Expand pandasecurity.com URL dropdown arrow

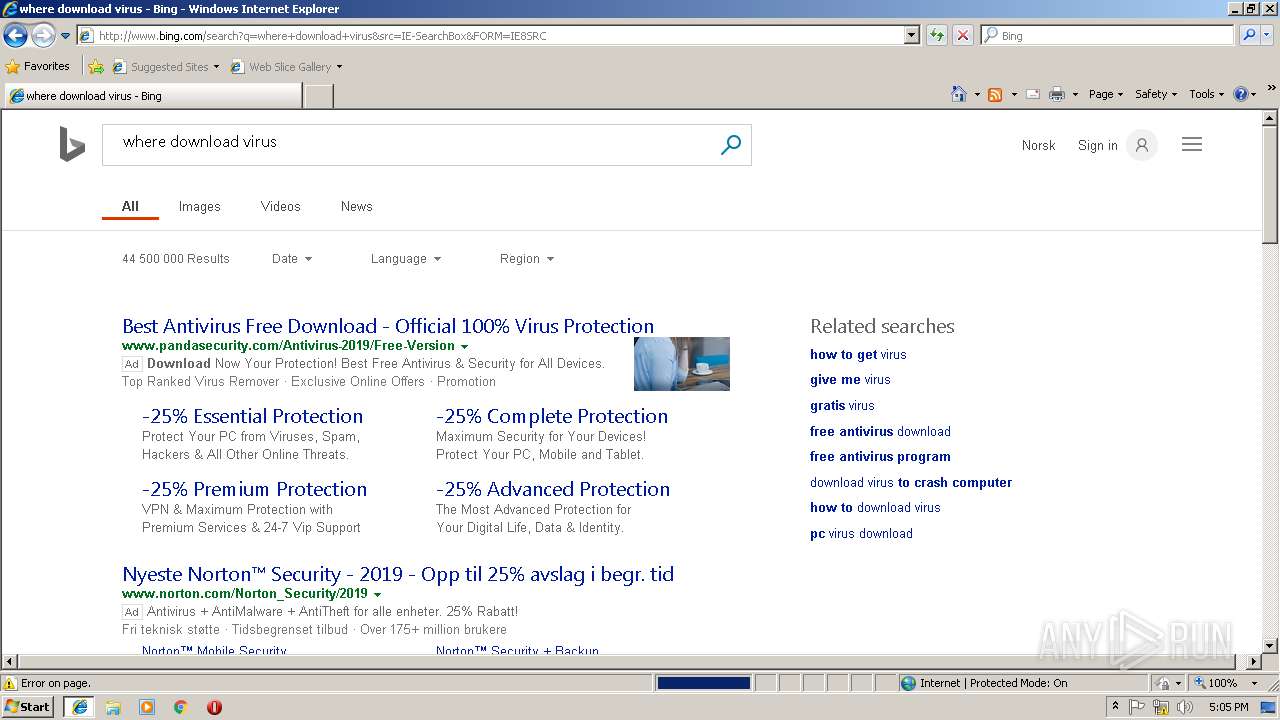tap(464, 346)
